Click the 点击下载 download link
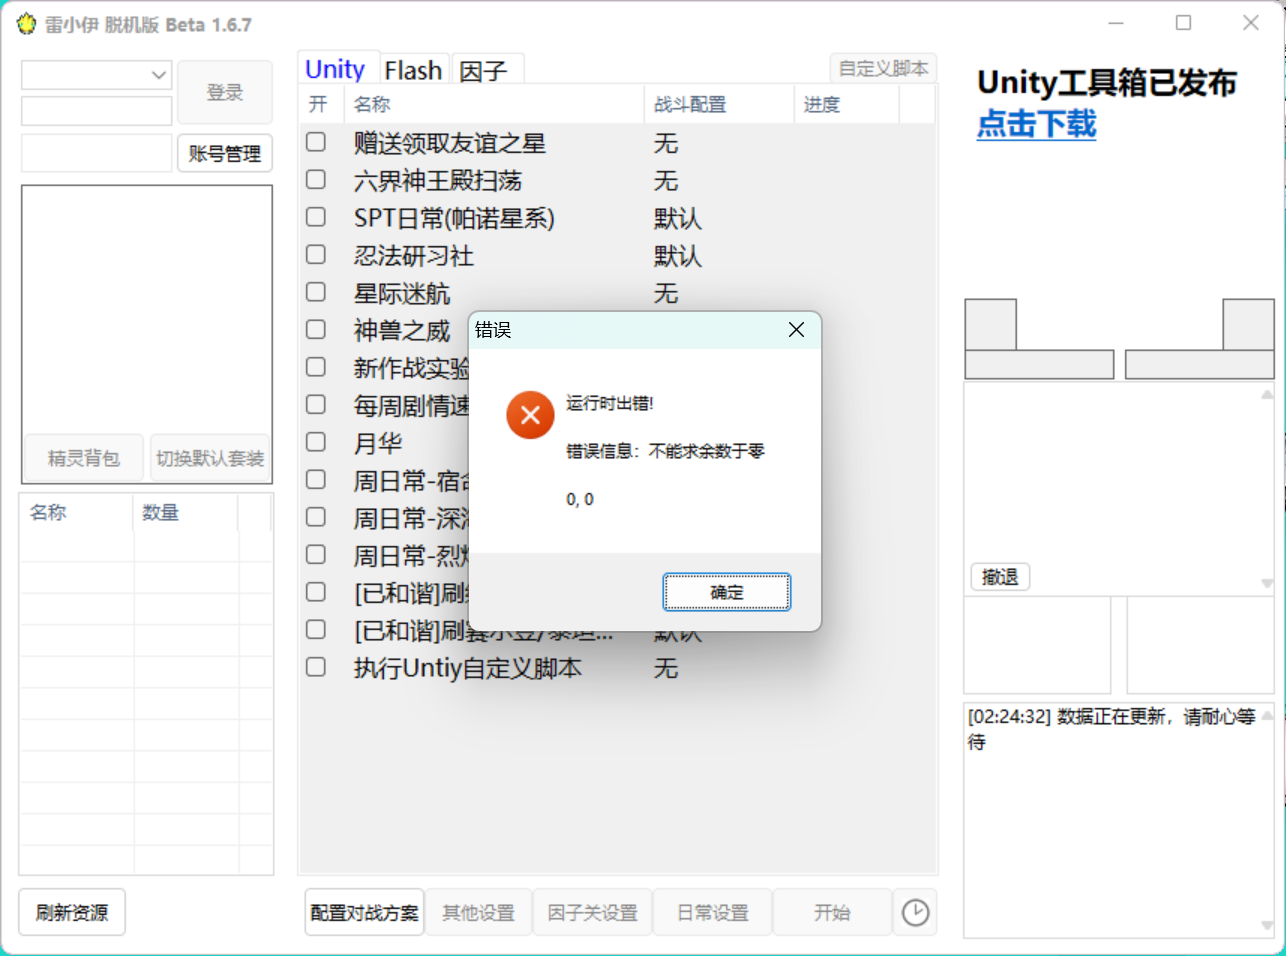 pyautogui.click(x=1036, y=125)
